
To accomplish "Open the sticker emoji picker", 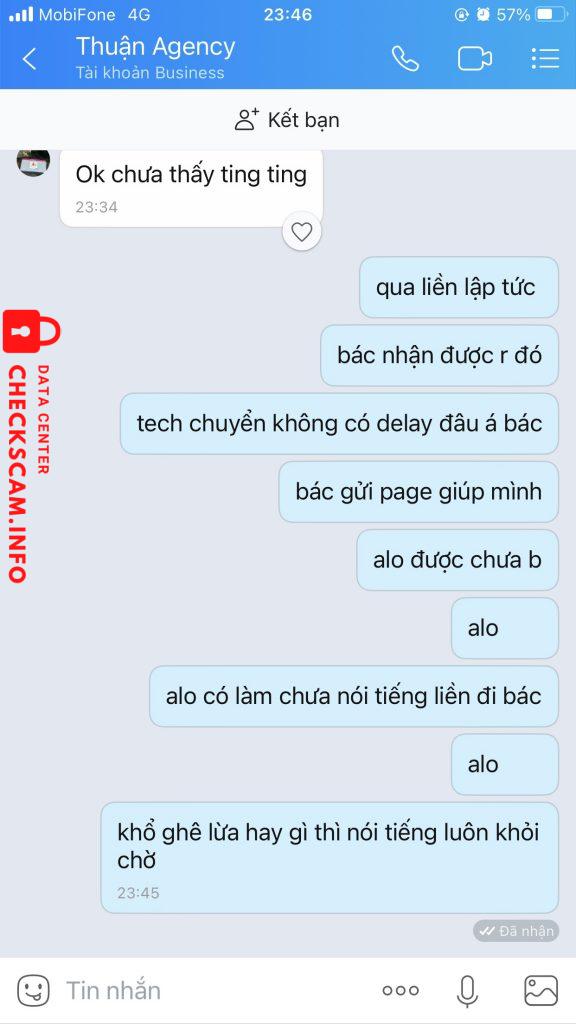I will tap(33, 991).
